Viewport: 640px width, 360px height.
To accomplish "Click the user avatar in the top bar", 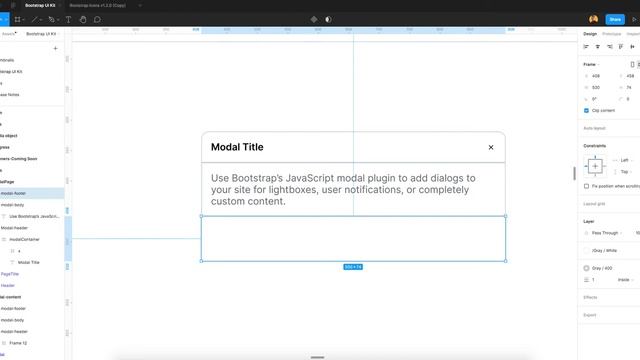I will point(593,19).
